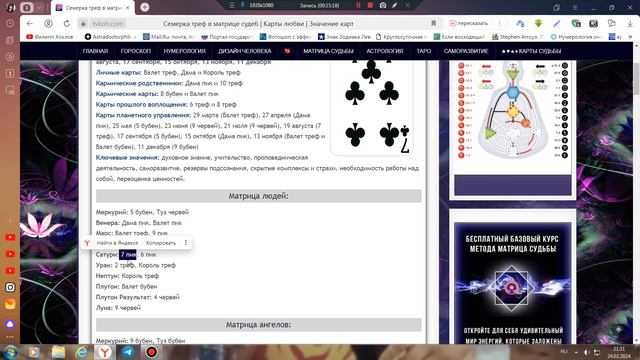Open the Windows Start menu
The height and width of the screenshot is (360, 640).
coord(11,352)
